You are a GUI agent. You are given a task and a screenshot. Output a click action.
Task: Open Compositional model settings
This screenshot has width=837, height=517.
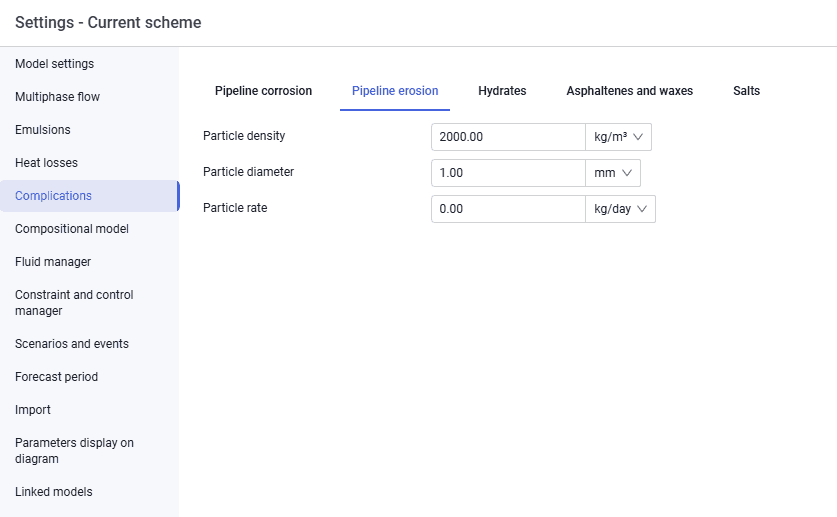tap(72, 229)
